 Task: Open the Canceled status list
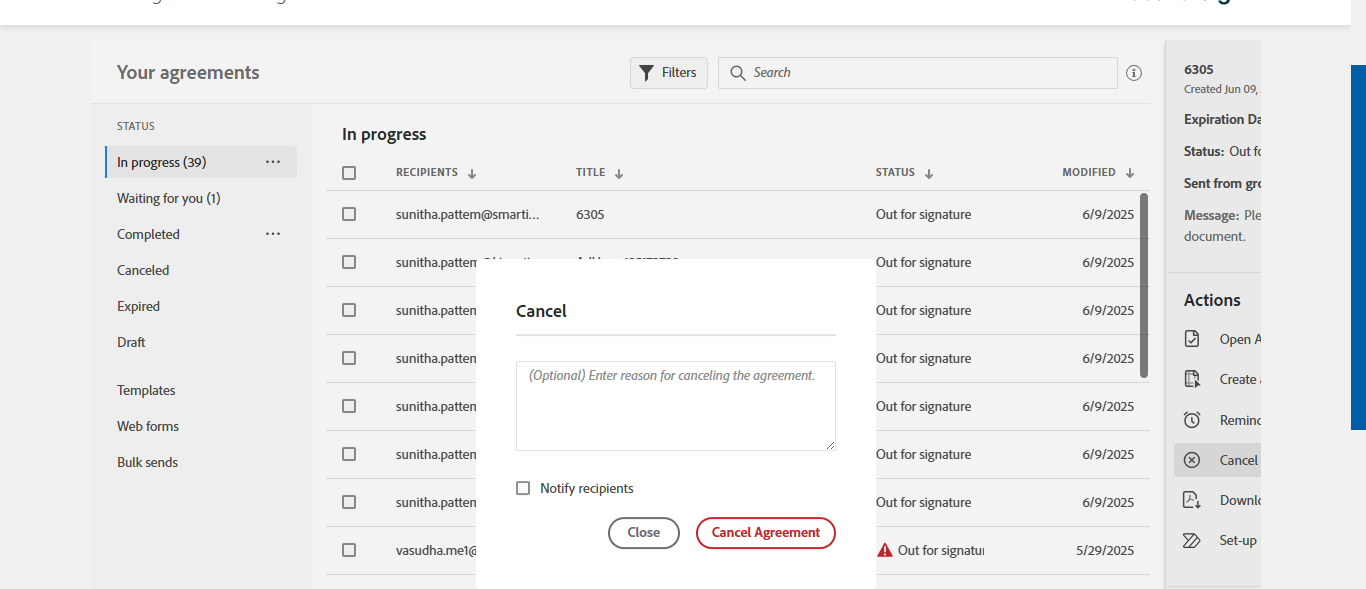[143, 270]
